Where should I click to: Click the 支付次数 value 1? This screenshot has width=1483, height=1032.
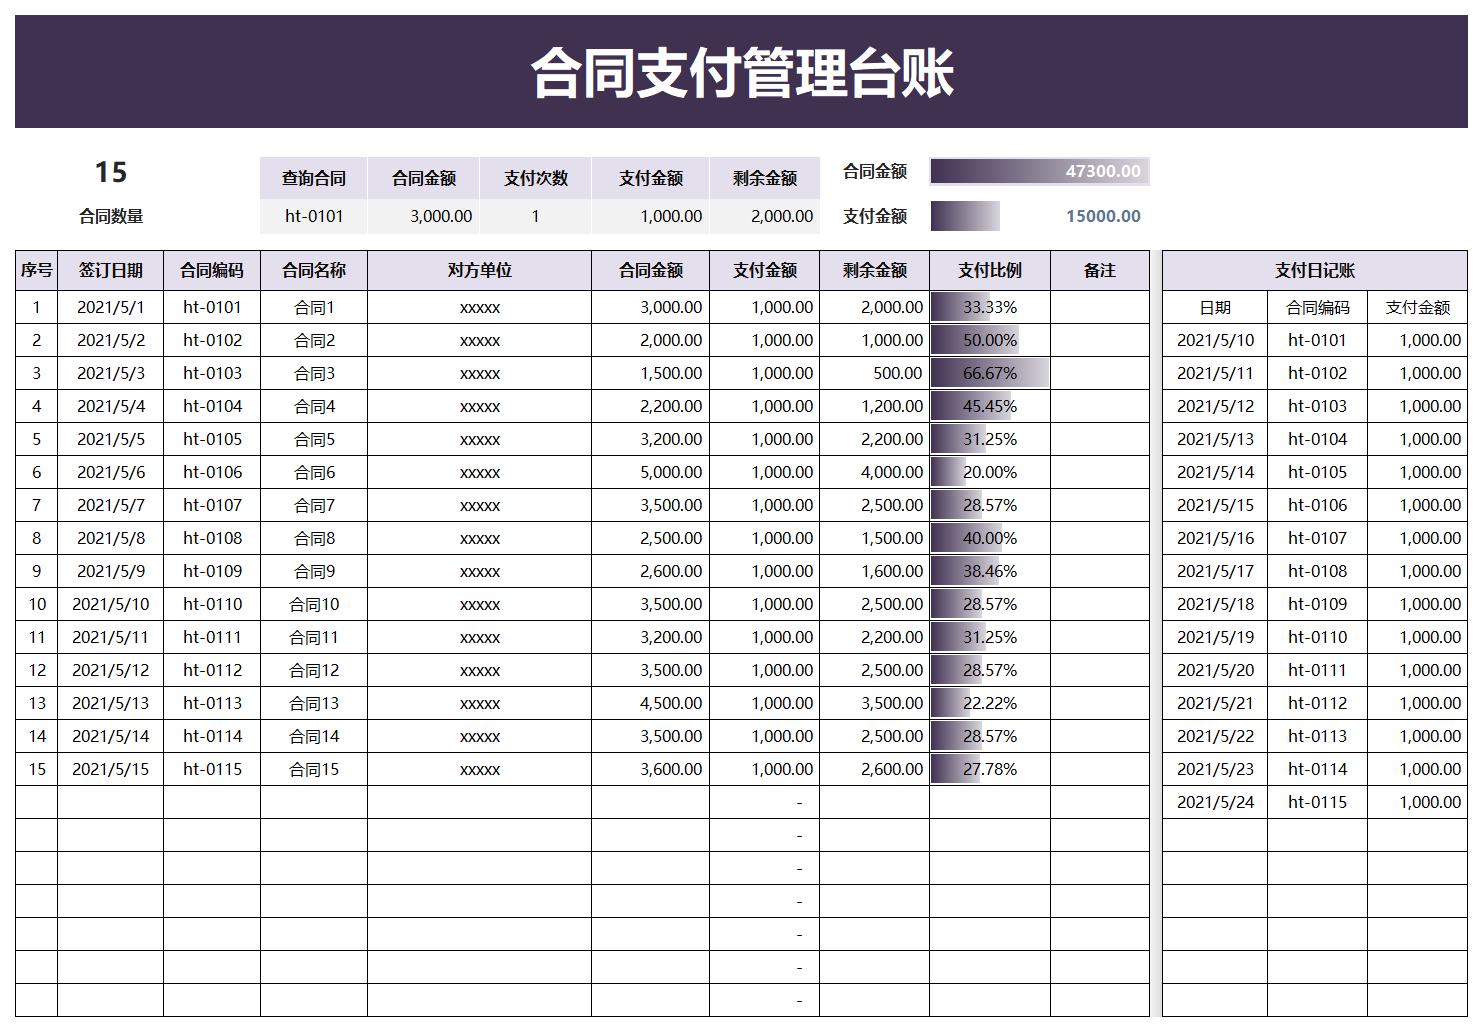[x=536, y=216]
